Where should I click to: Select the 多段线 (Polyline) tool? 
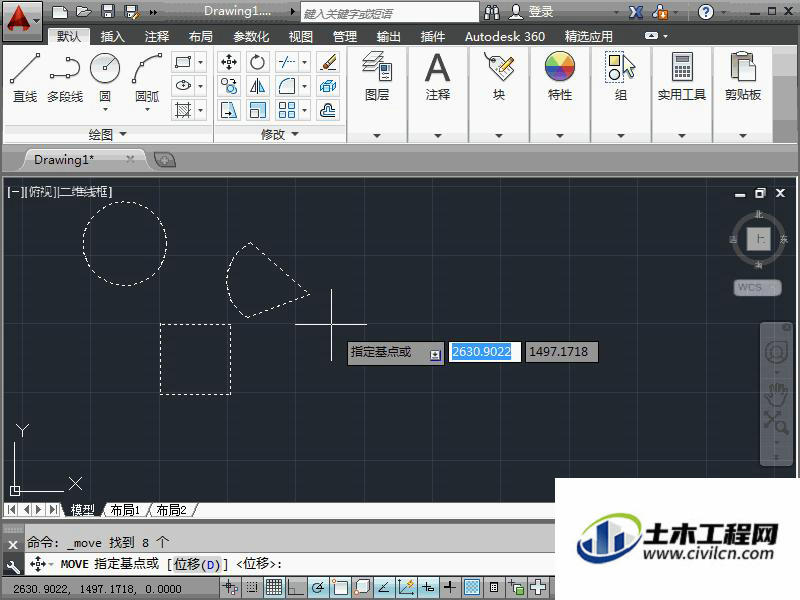click(65, 77)
